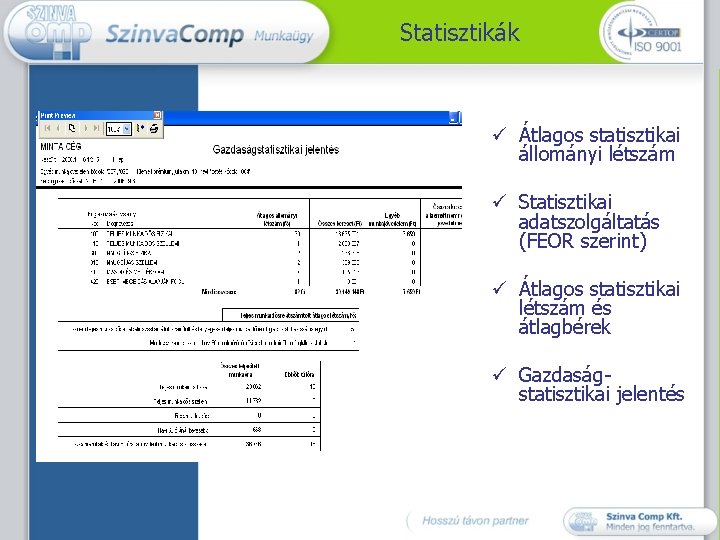The height and width of the screenshot is (540, 720).
Task: Close the Print Preview floating toolbar
Action: [x=157, y=115]
